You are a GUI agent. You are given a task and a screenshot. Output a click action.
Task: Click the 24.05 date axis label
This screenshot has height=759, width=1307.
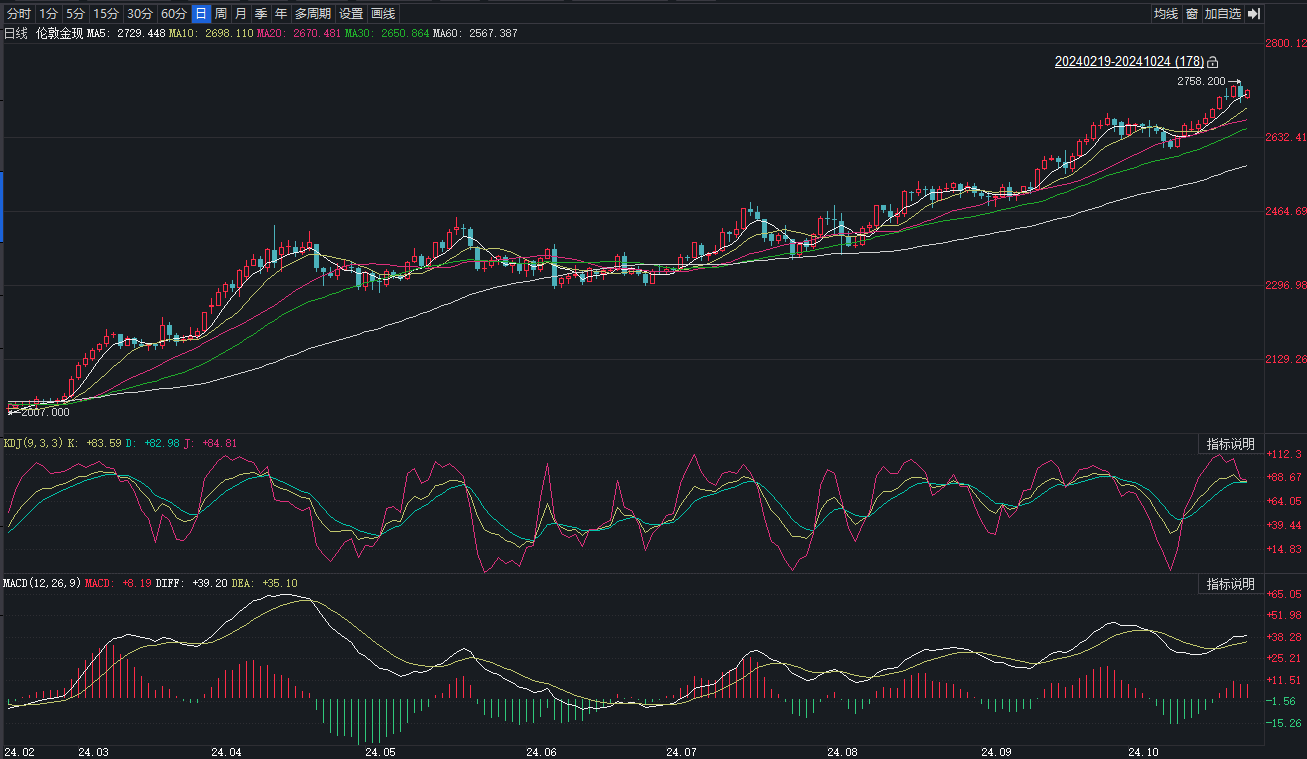click(380, 751)
